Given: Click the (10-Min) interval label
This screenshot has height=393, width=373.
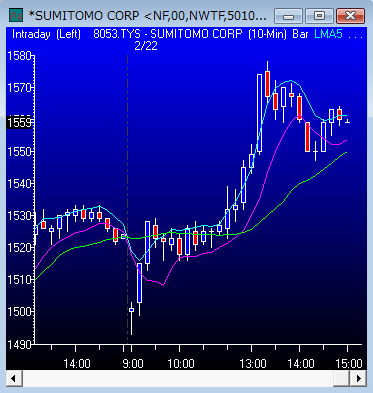Looking at the screenshot, I should click(267, 34).
